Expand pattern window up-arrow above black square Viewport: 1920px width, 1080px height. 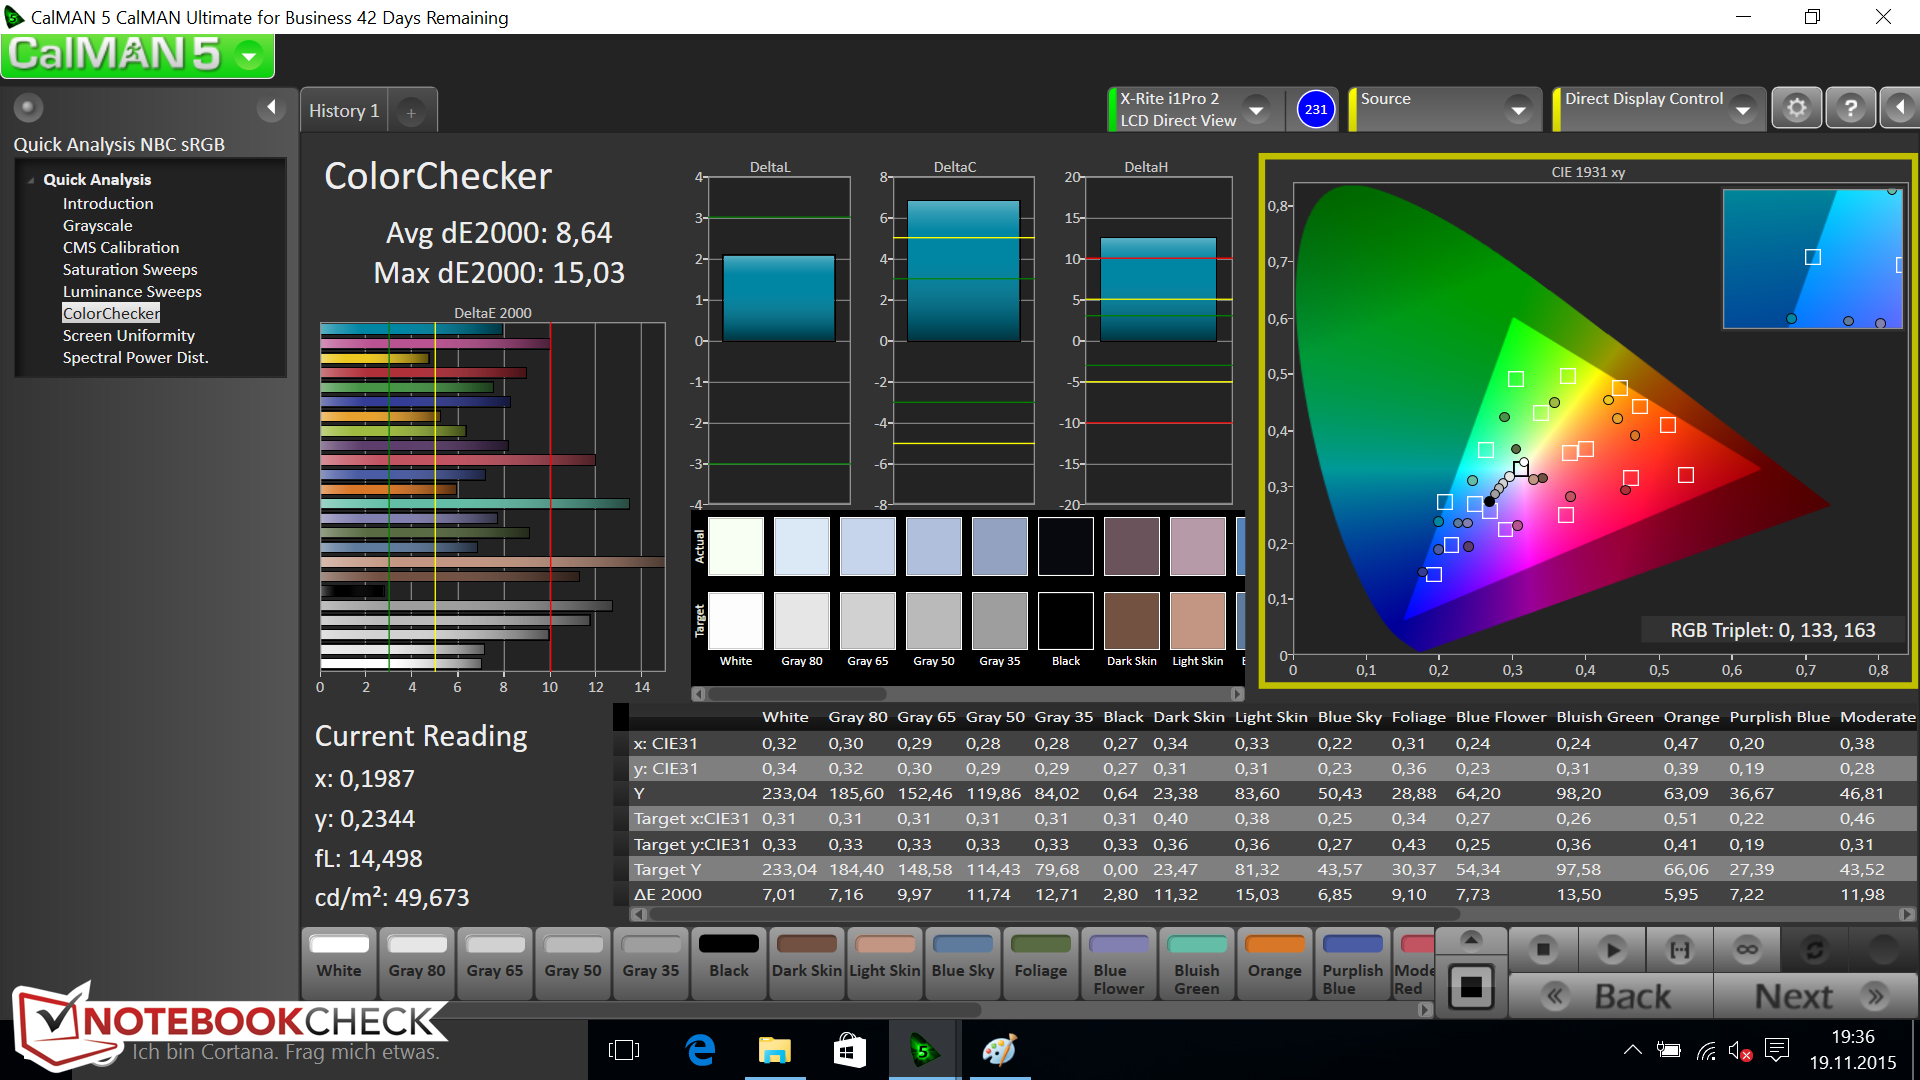(1471, 939)
